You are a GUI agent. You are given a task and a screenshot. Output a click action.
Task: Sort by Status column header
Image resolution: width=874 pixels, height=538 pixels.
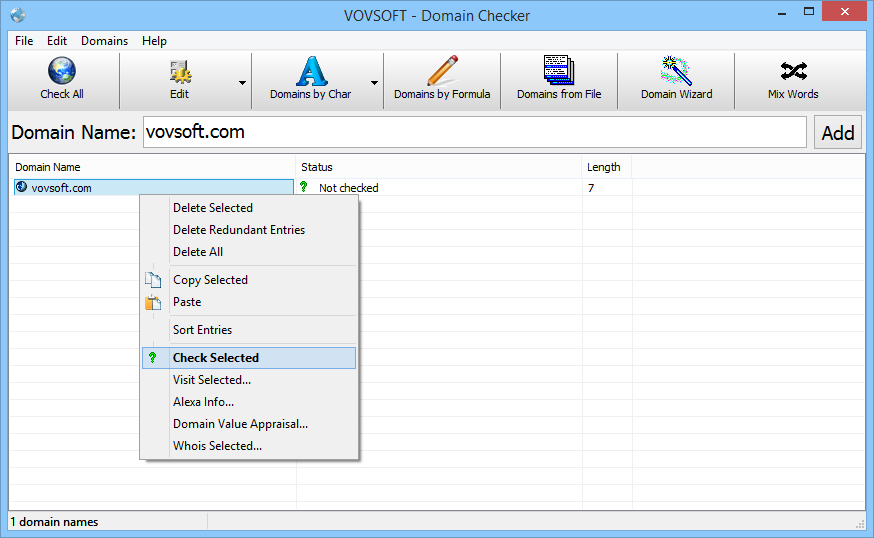(438, 167)
